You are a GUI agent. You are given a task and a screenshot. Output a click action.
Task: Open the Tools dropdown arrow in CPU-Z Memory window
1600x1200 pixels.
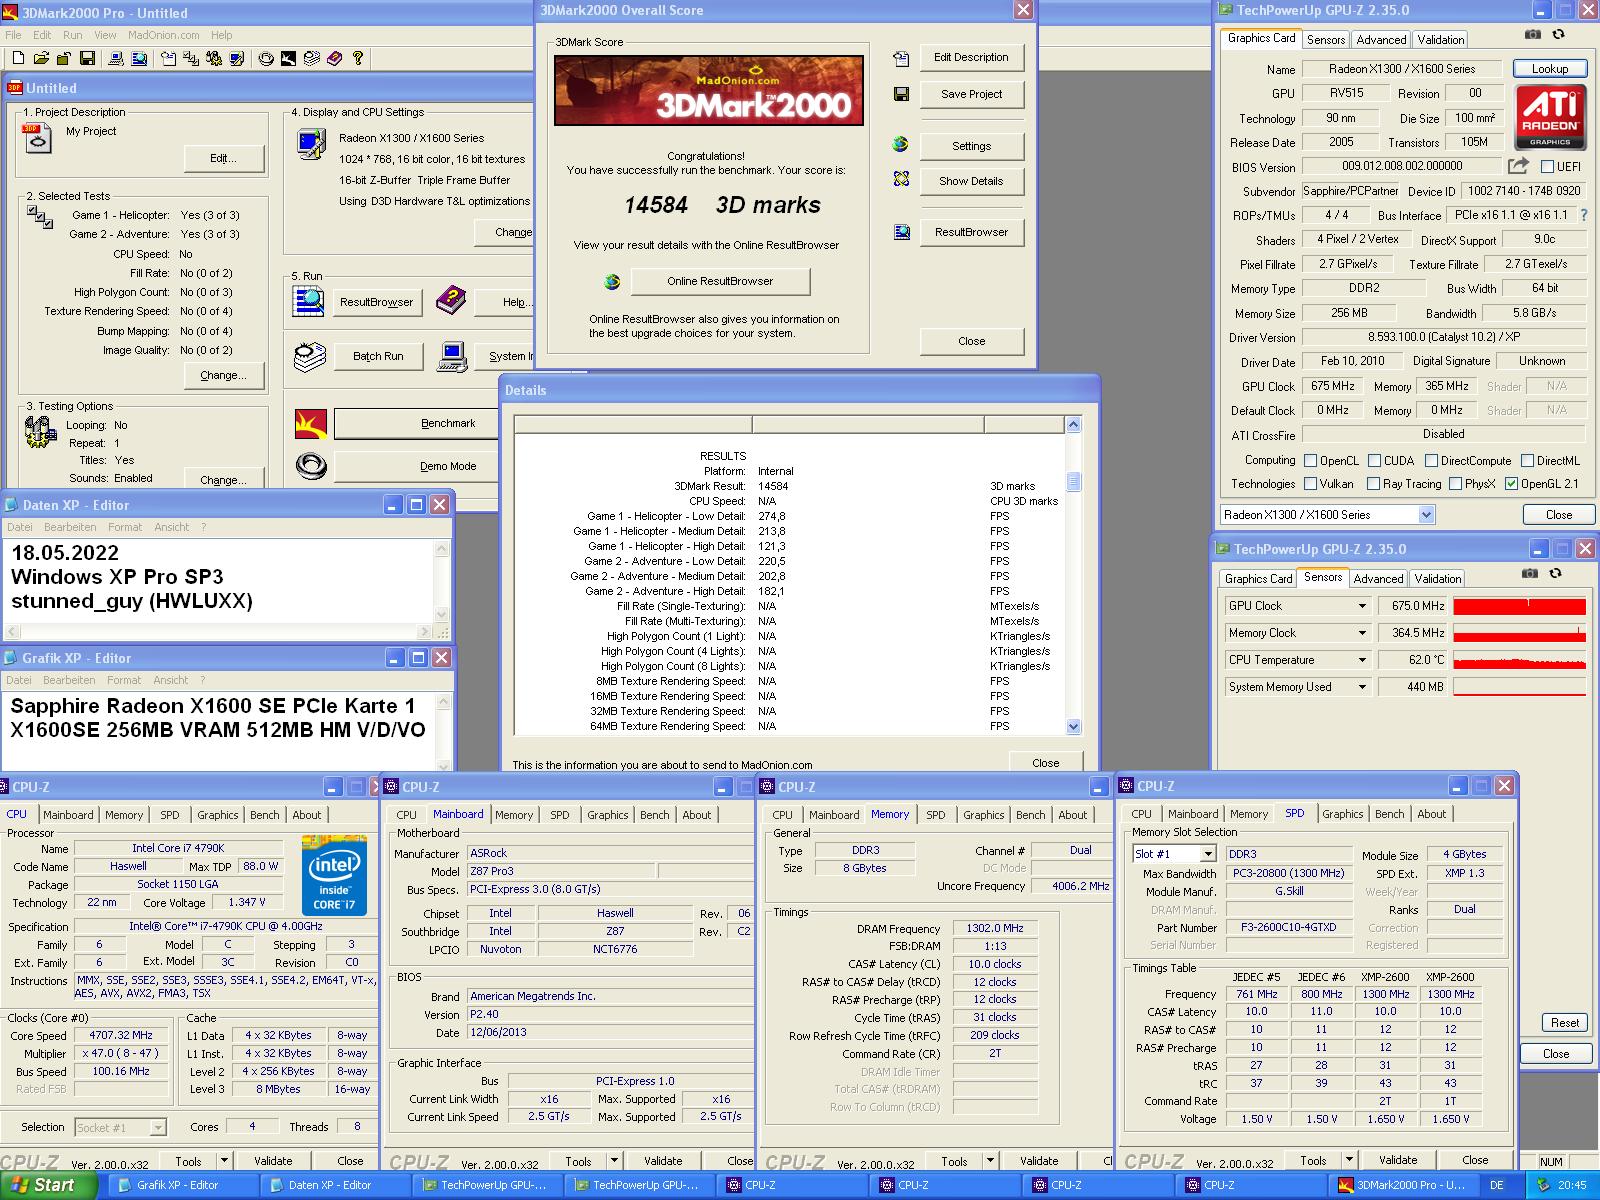point(990,1161)
